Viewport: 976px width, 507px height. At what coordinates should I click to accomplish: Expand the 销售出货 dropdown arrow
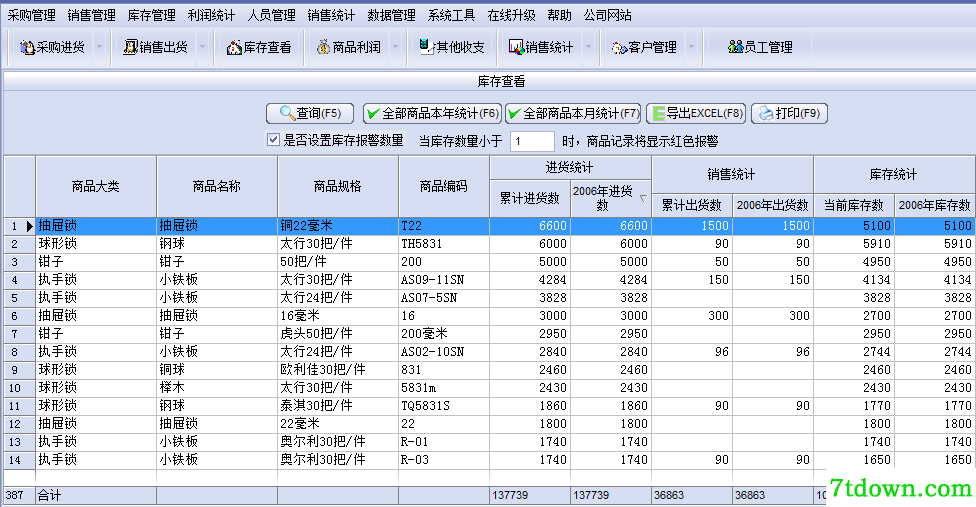(x=202, y=47)
